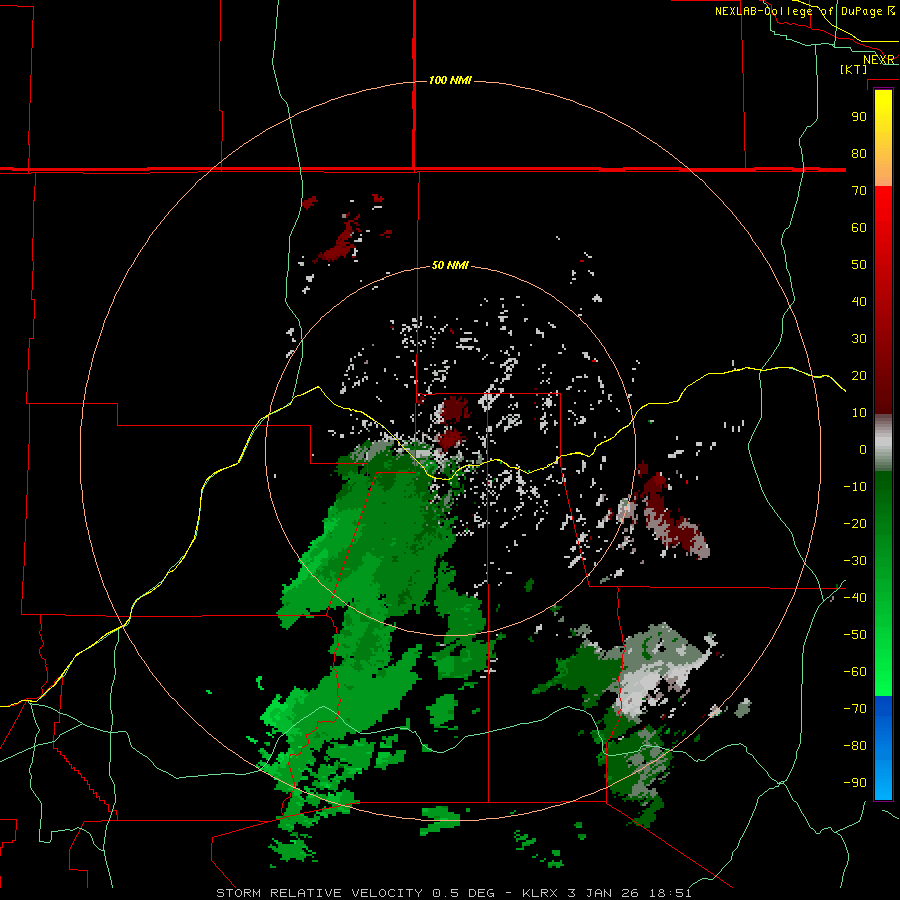Select the 60 value on velocity scale
900x900 pixels.
pyautogui.click(x=859, y=228)
